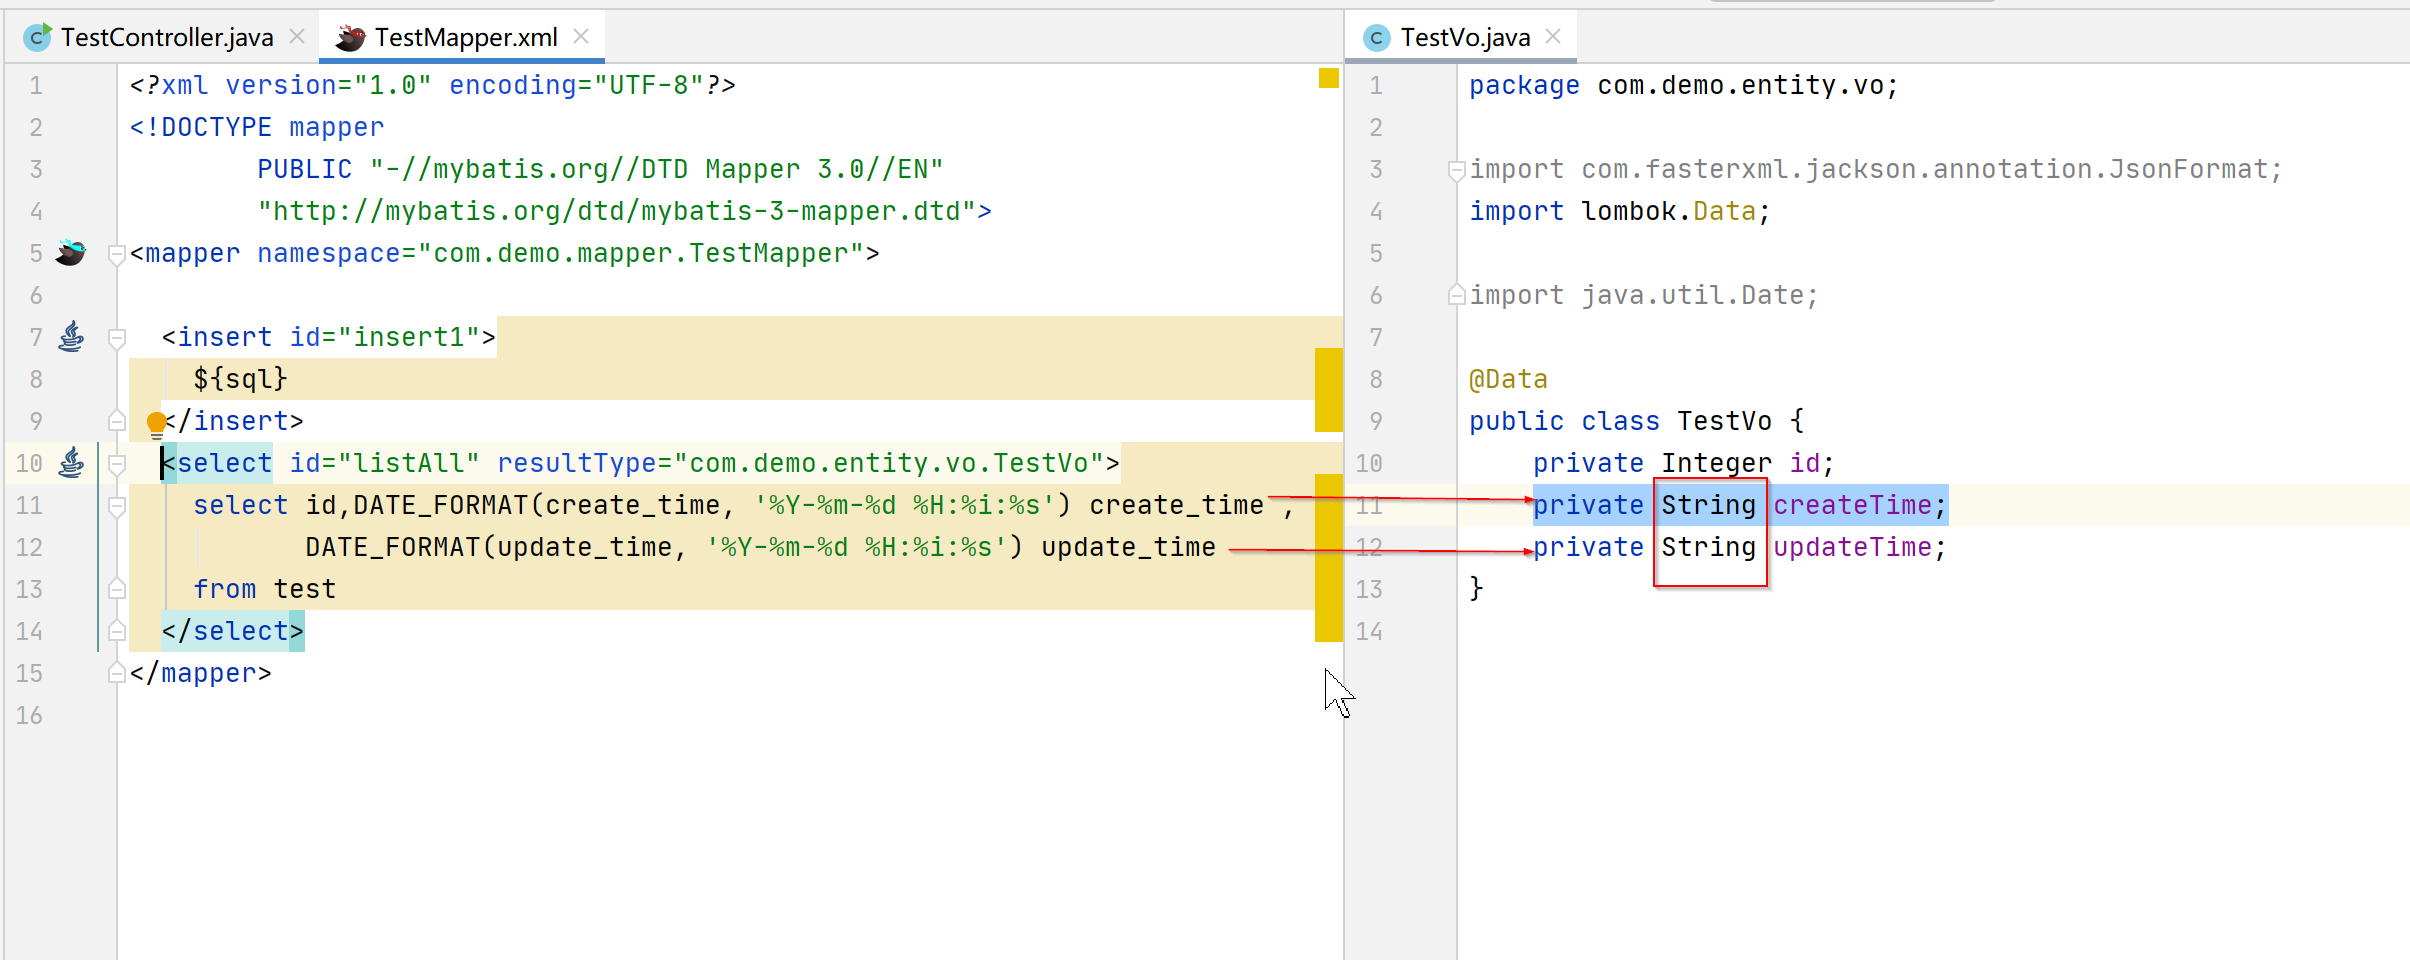
Task: Click the TestVo.java tab class icon
Action: coord(1377,38)
